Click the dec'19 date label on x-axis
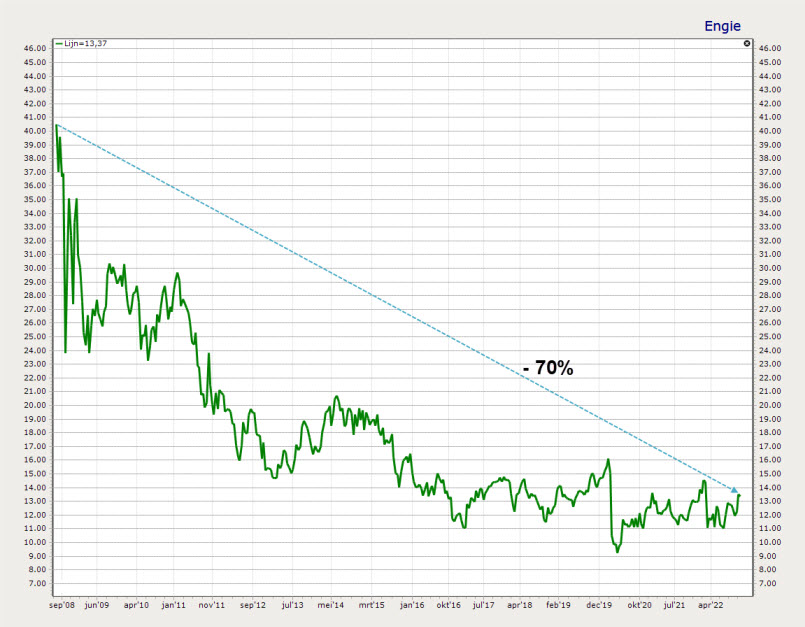Image resolution: width=805 pixels, height=627 pixels. click(x=599, y=605)
